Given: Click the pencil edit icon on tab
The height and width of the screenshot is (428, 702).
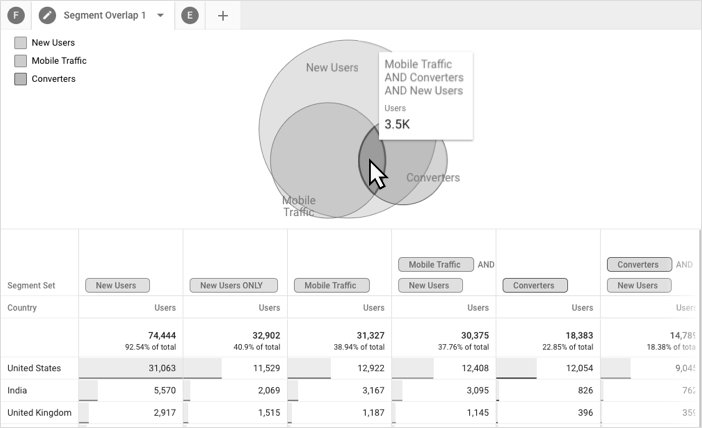Looking at the screenshot, I should [x=47, y=15].
